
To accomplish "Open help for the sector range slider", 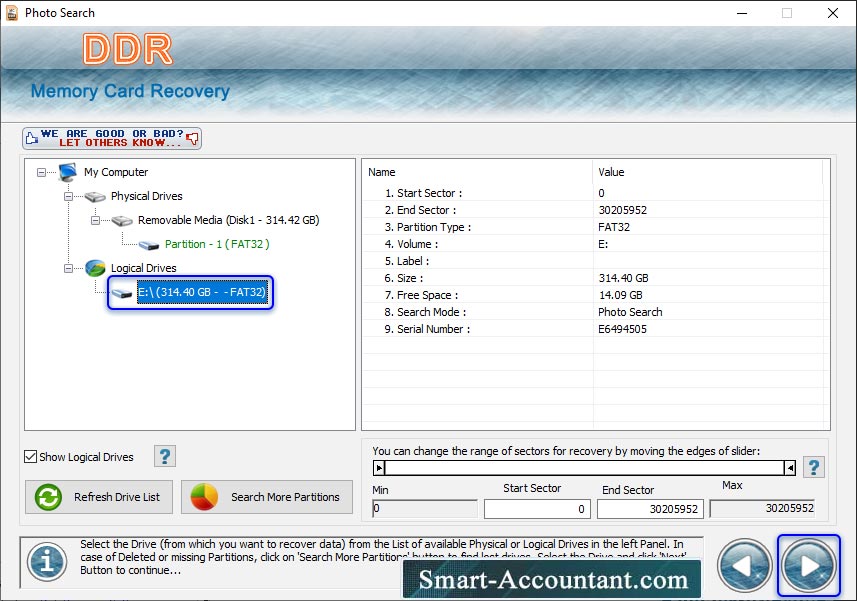I will (x=814, y=467).
